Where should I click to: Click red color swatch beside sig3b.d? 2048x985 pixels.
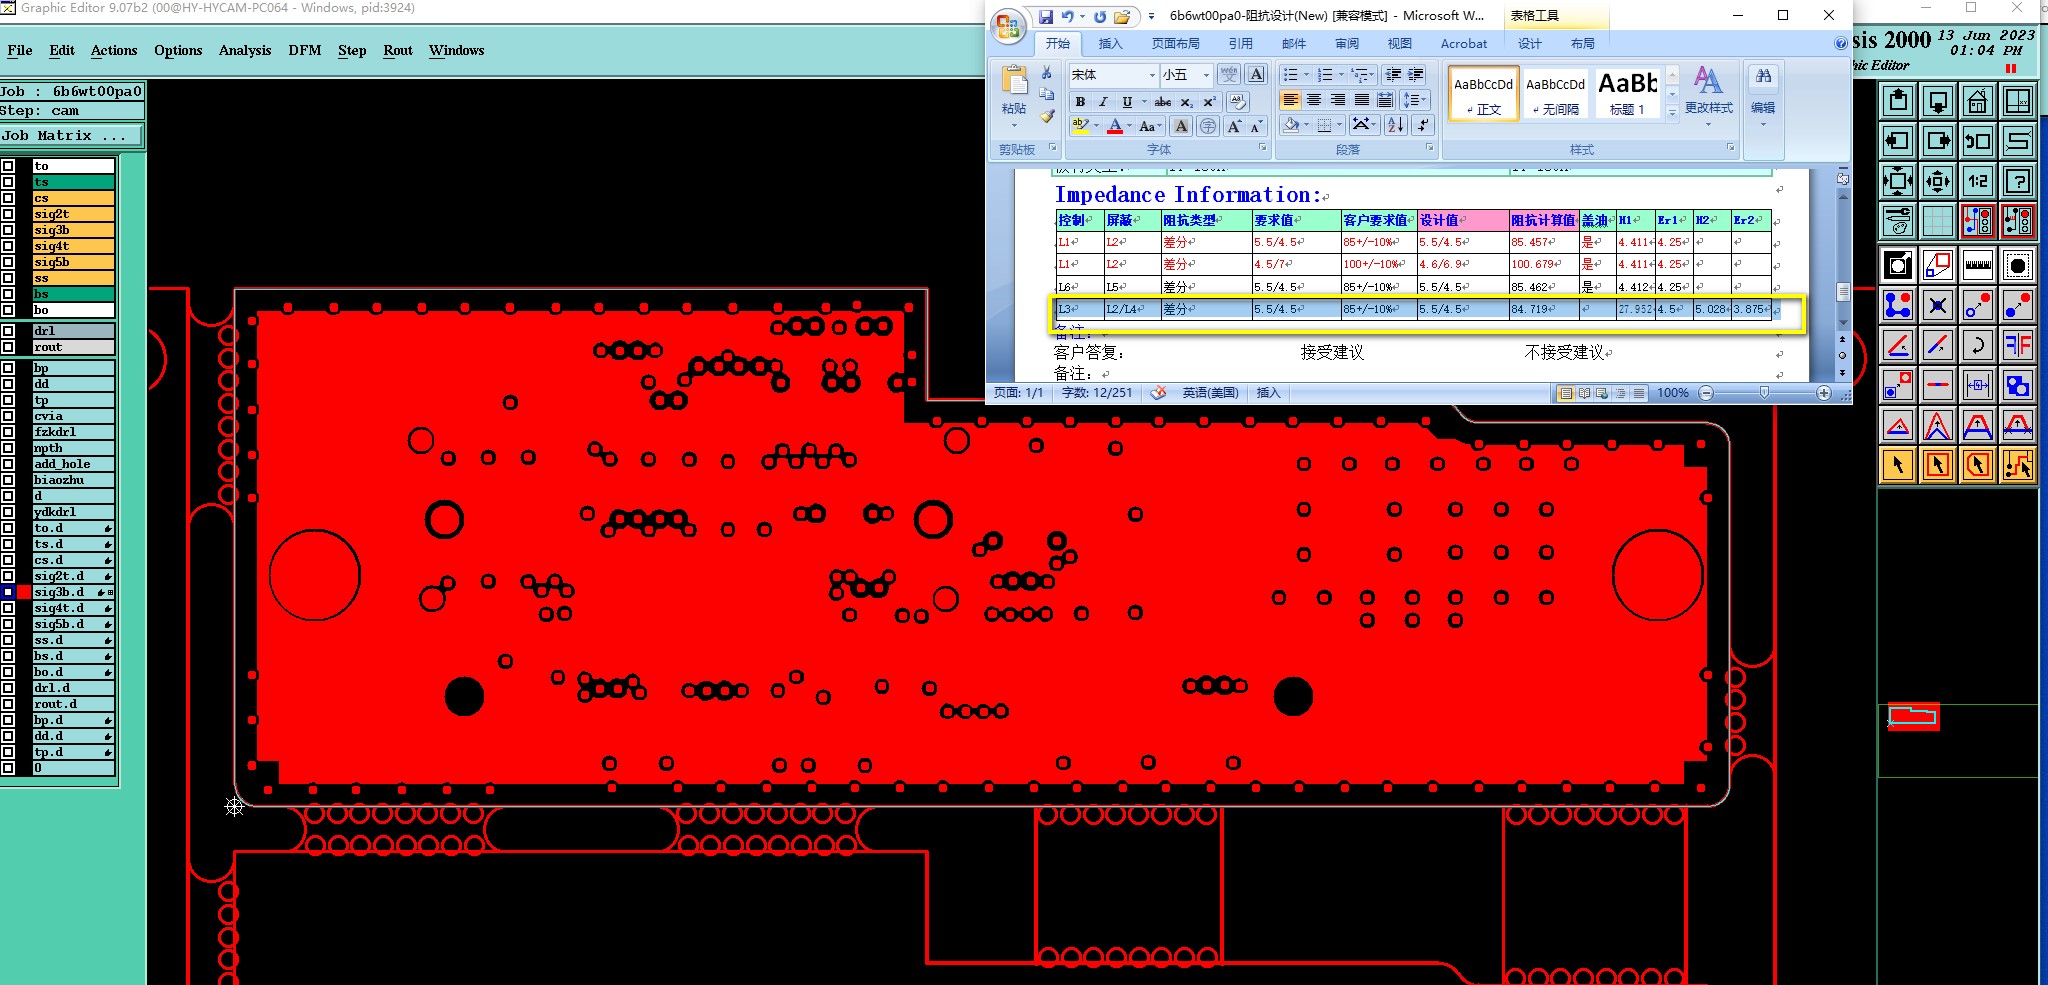pos(24,592)
